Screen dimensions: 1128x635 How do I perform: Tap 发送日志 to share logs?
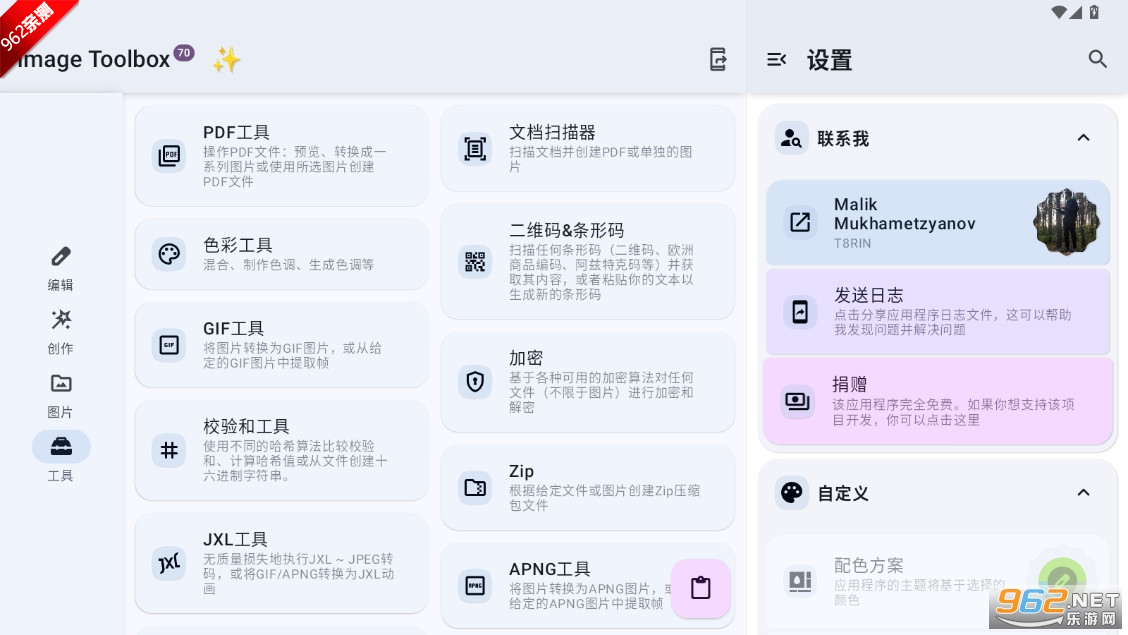937,311
